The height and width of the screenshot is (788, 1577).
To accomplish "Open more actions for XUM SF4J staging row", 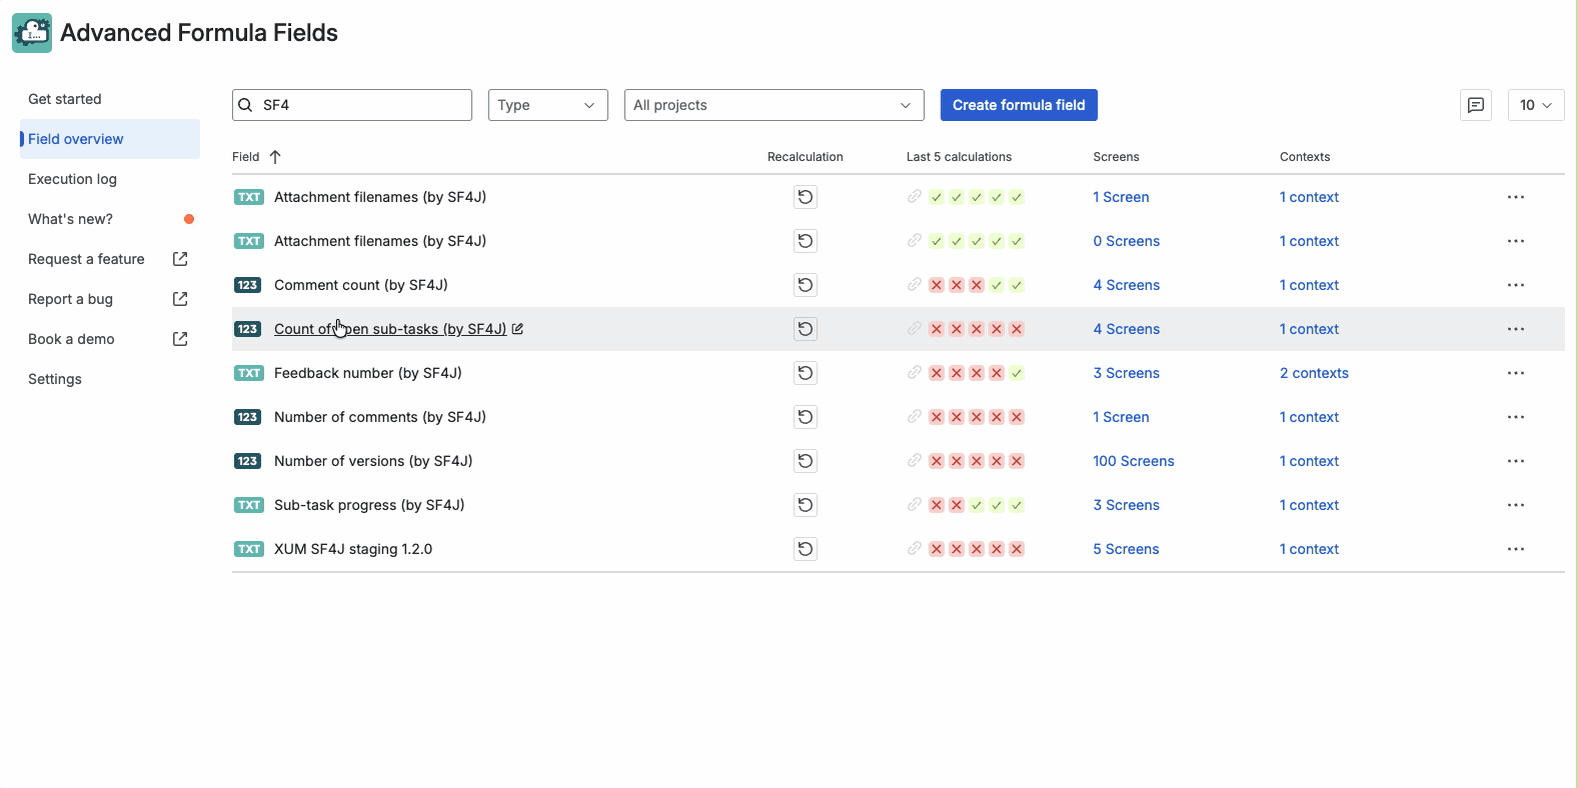I will [1515, 549].
